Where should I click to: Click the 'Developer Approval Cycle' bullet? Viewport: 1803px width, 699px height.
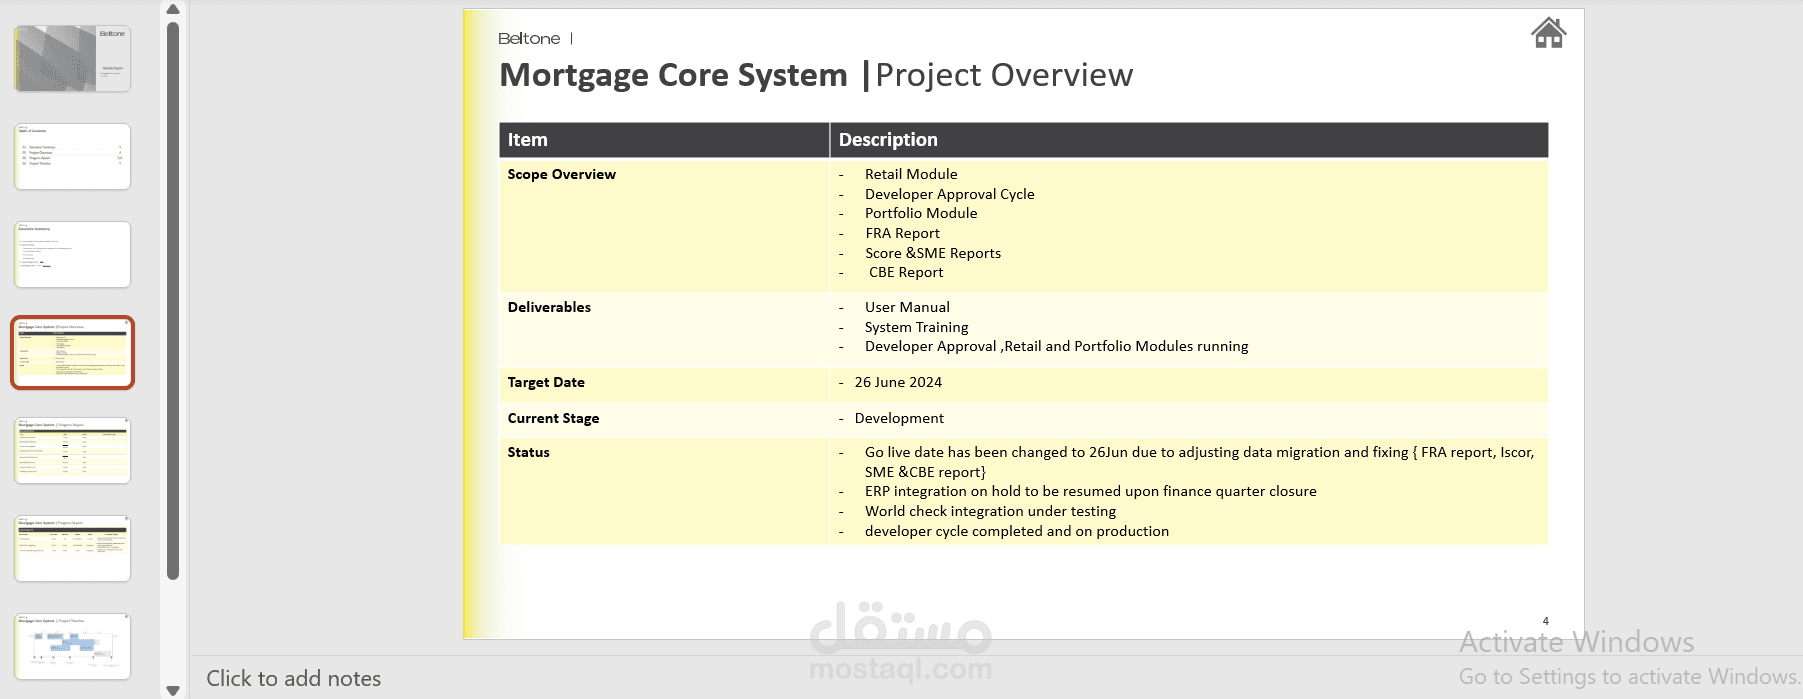(950, 194)
